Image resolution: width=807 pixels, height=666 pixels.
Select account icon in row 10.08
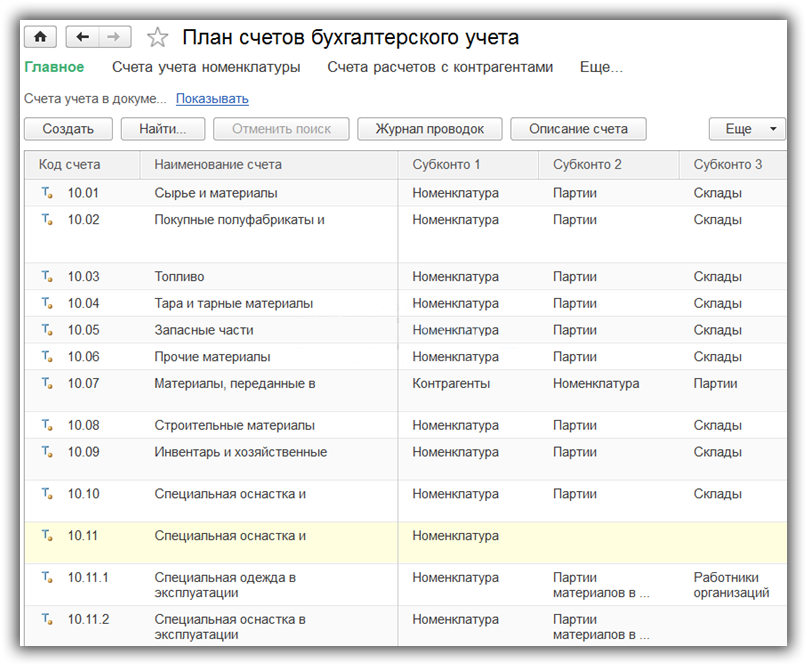47,426
